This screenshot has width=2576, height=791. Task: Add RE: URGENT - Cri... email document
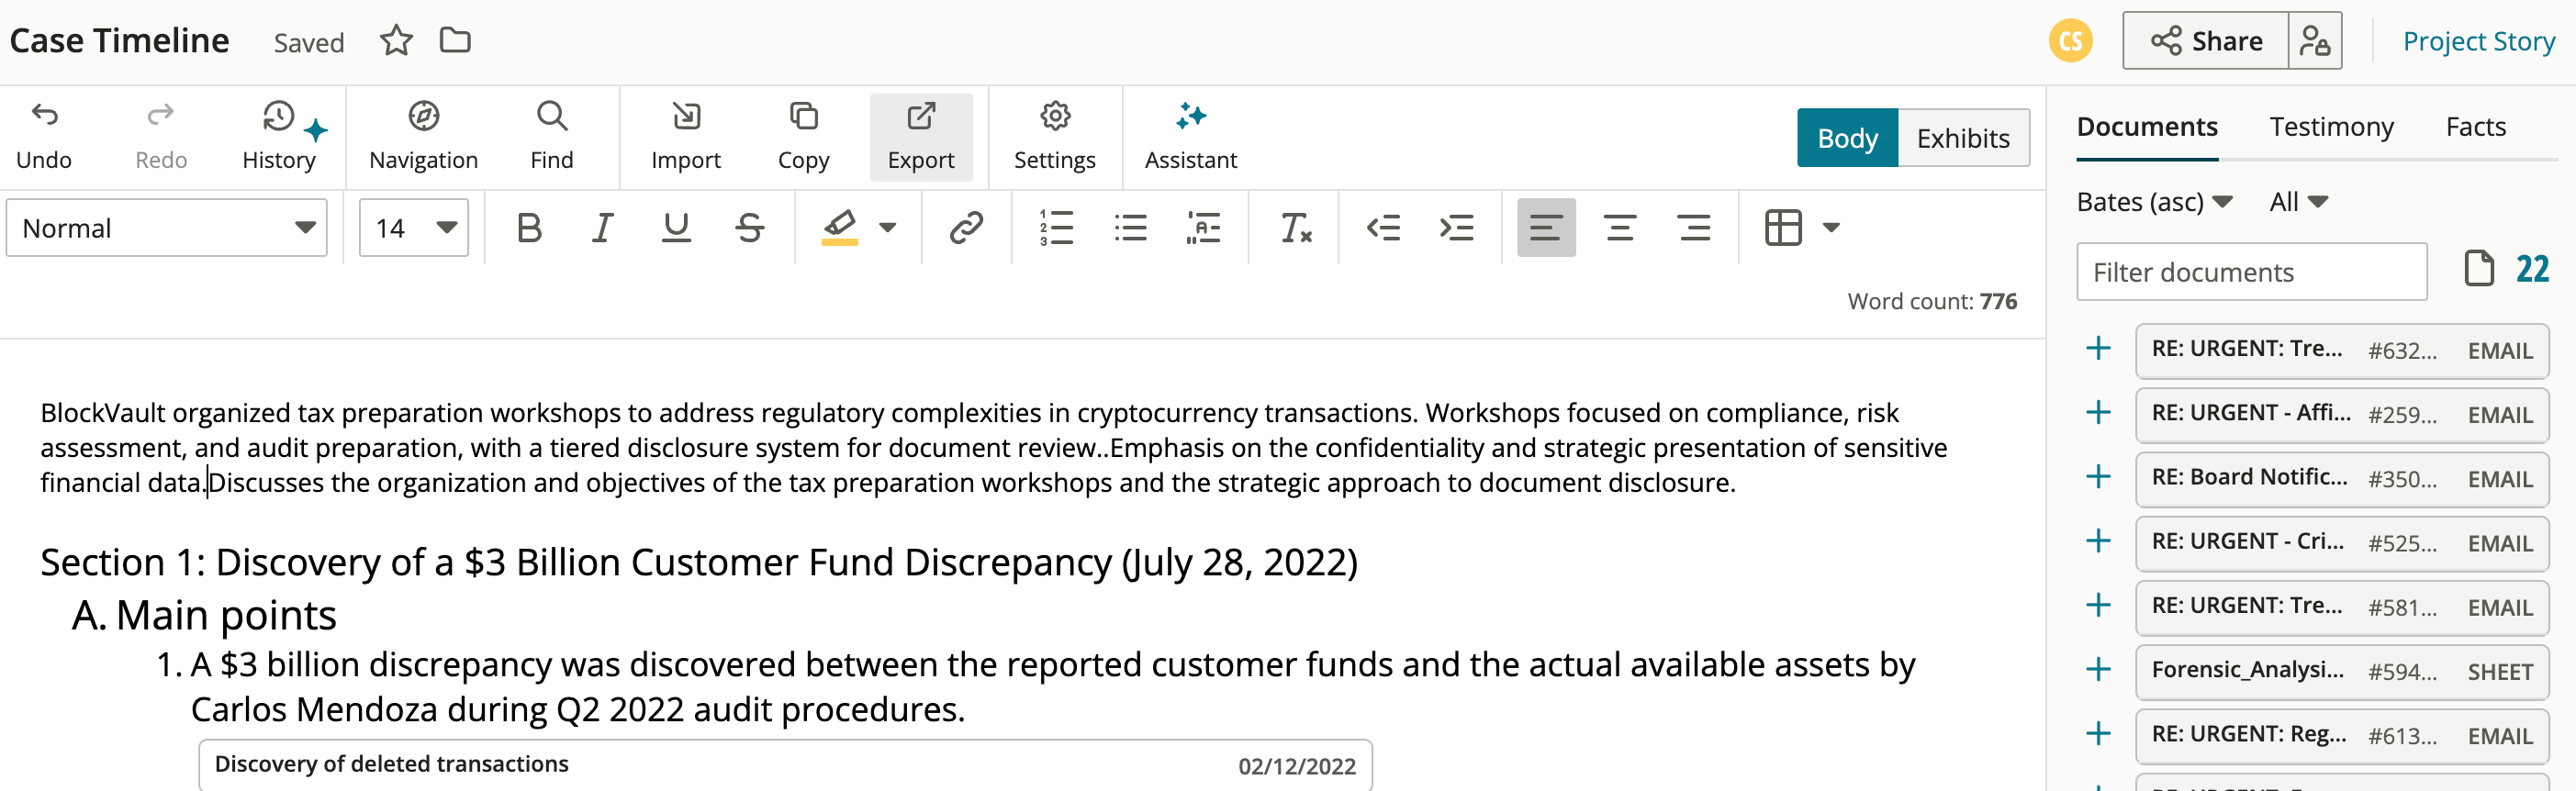click(2098, 541)
